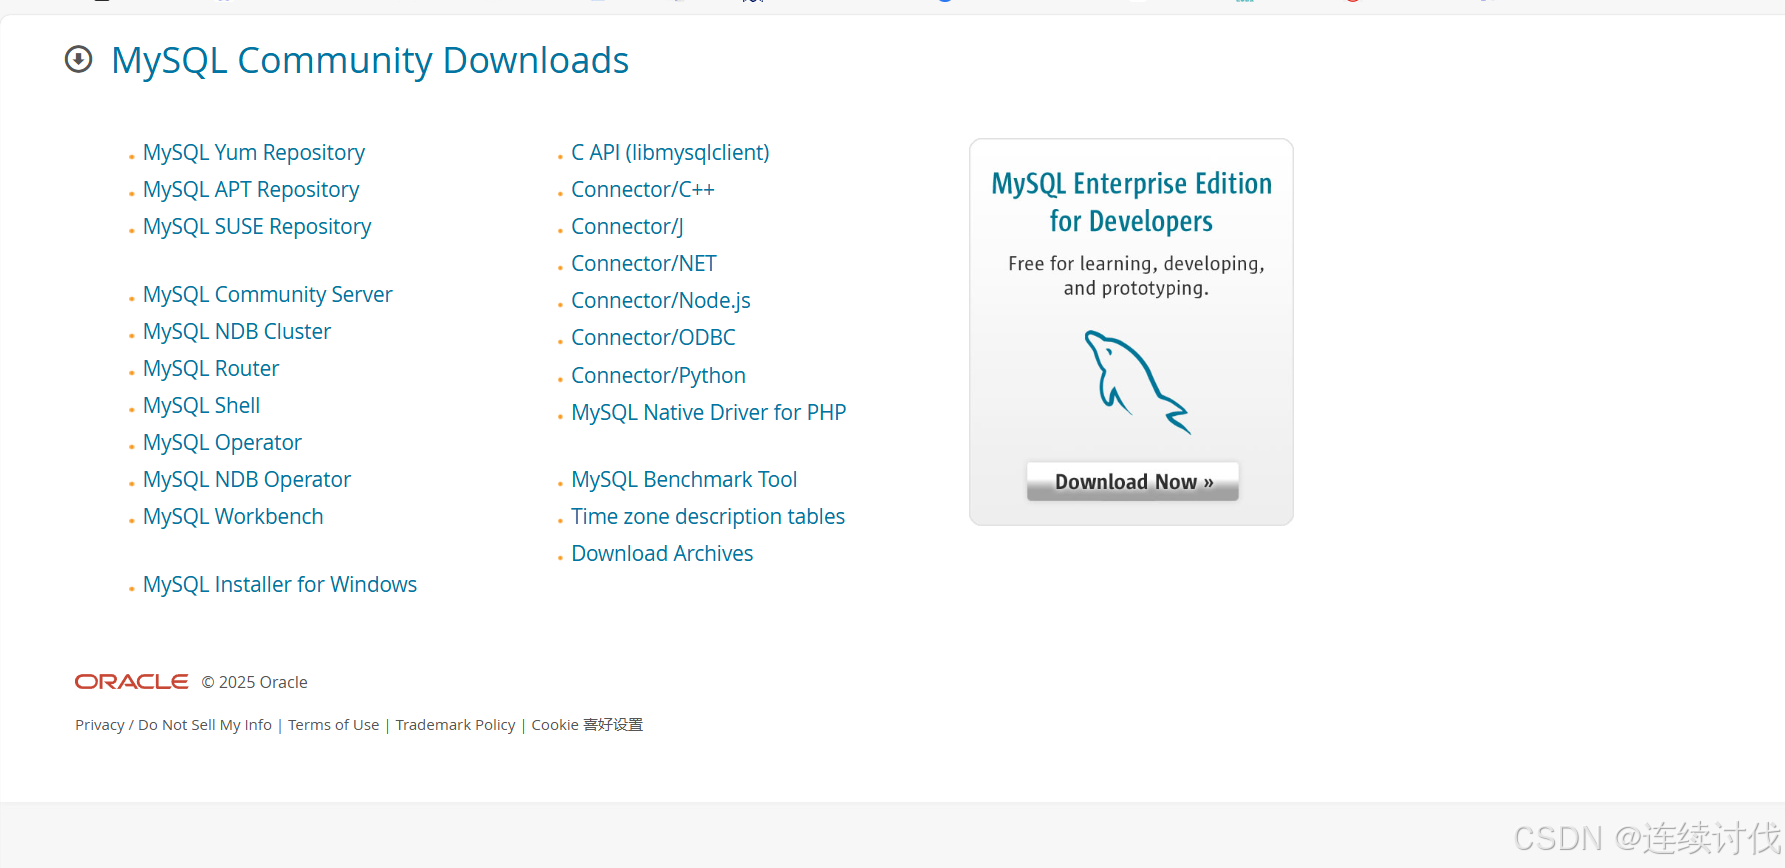This screenshot has width=1785, height=868.
Task: Click the © 2025 Oracle text
Action: coord(254,682)
